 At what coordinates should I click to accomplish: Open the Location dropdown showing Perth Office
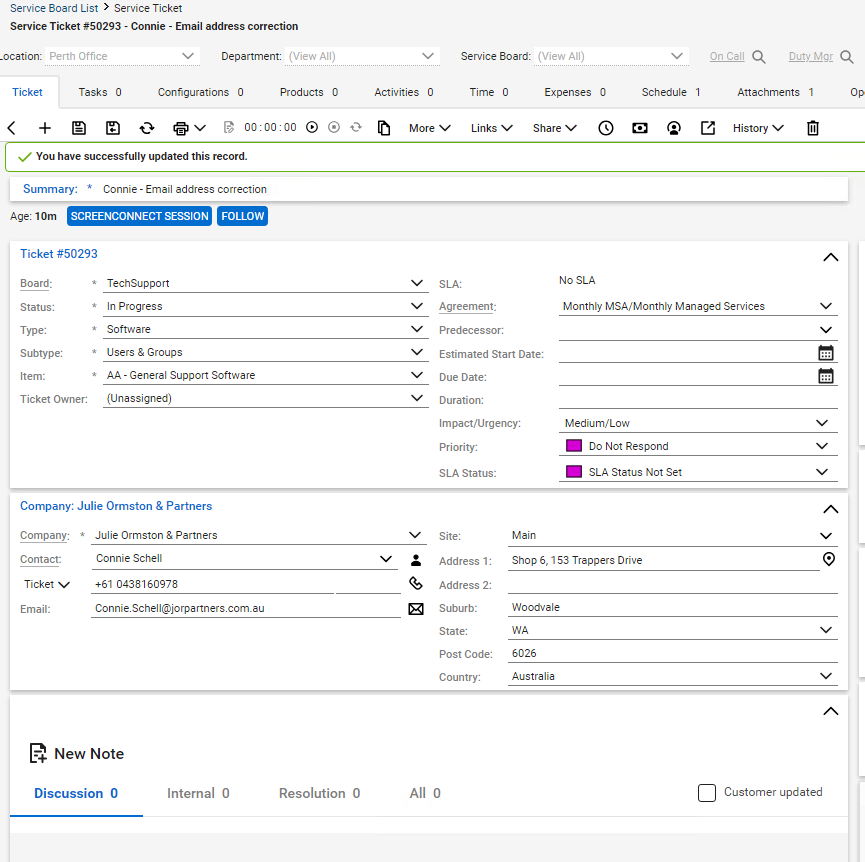point(122,56)
